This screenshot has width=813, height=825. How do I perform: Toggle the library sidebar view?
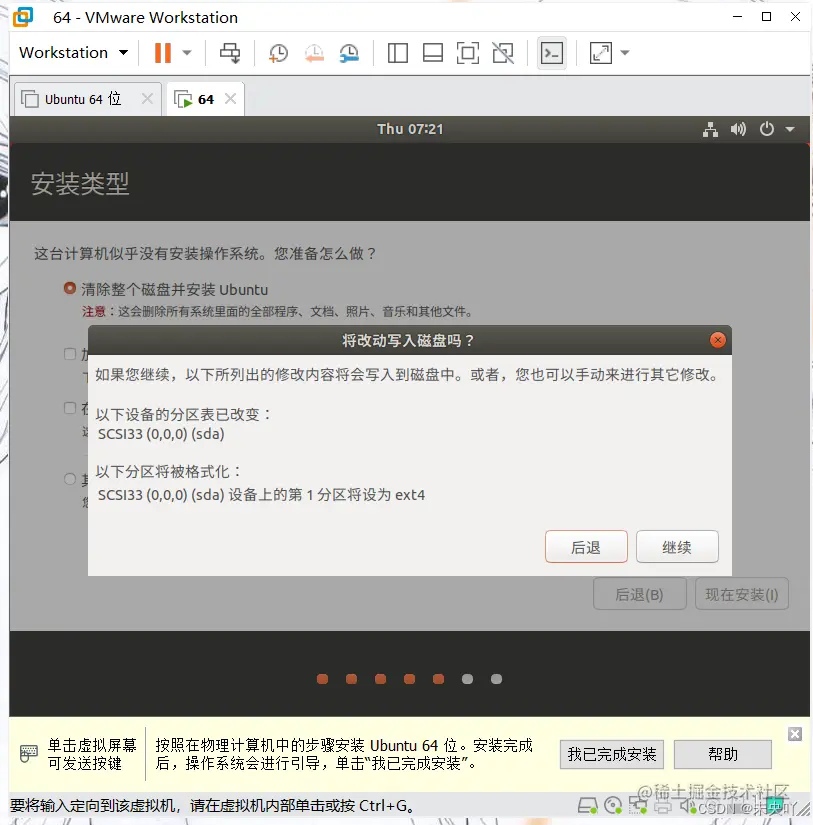pyautogui.click(x=397, y=53)
